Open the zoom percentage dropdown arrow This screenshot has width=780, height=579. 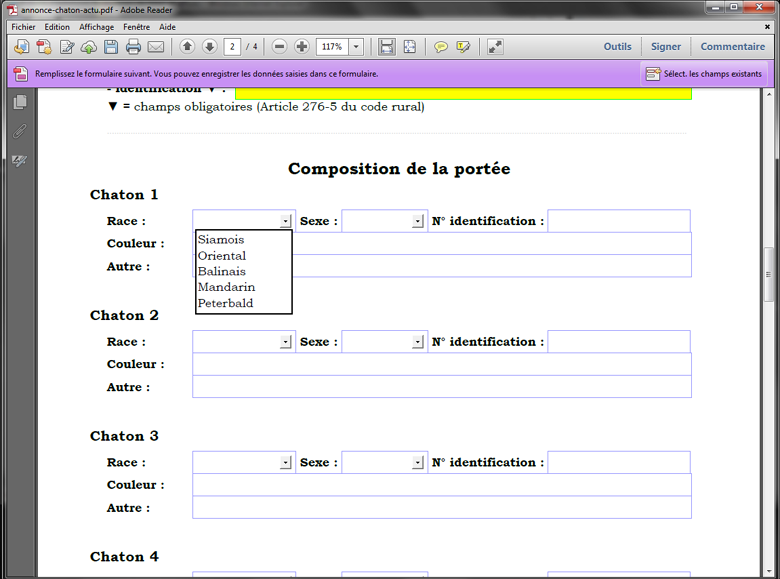[356, 47]
